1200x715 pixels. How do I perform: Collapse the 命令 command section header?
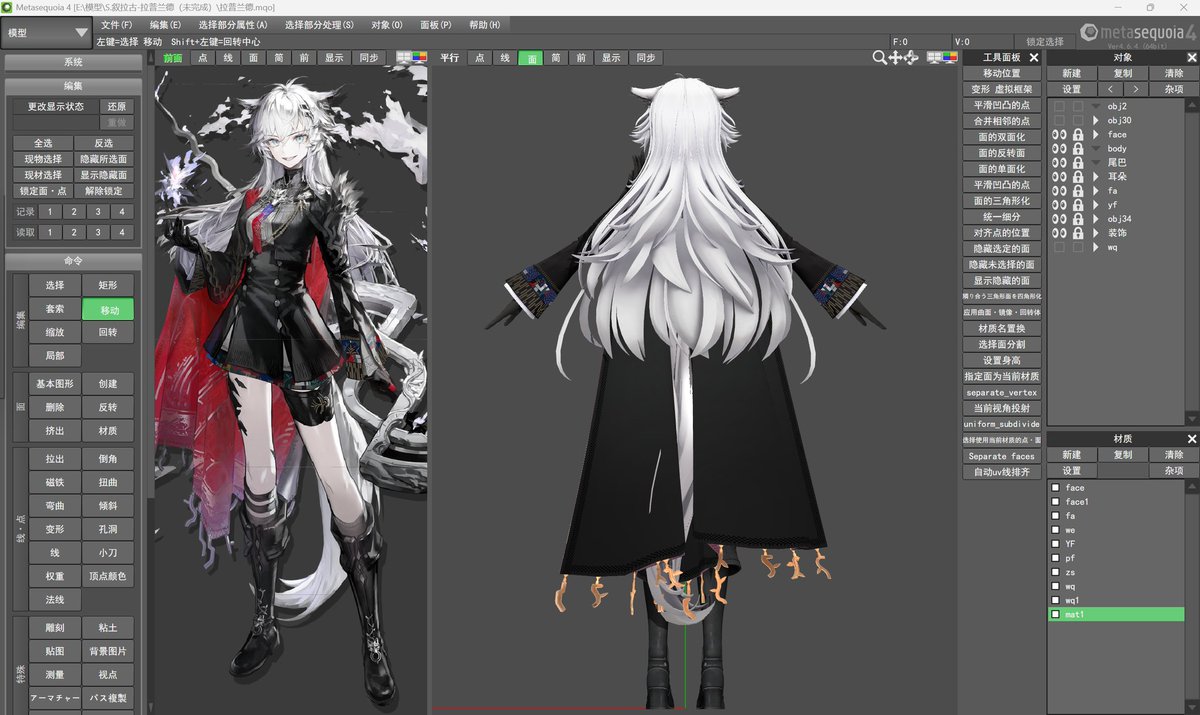(73, 261)
